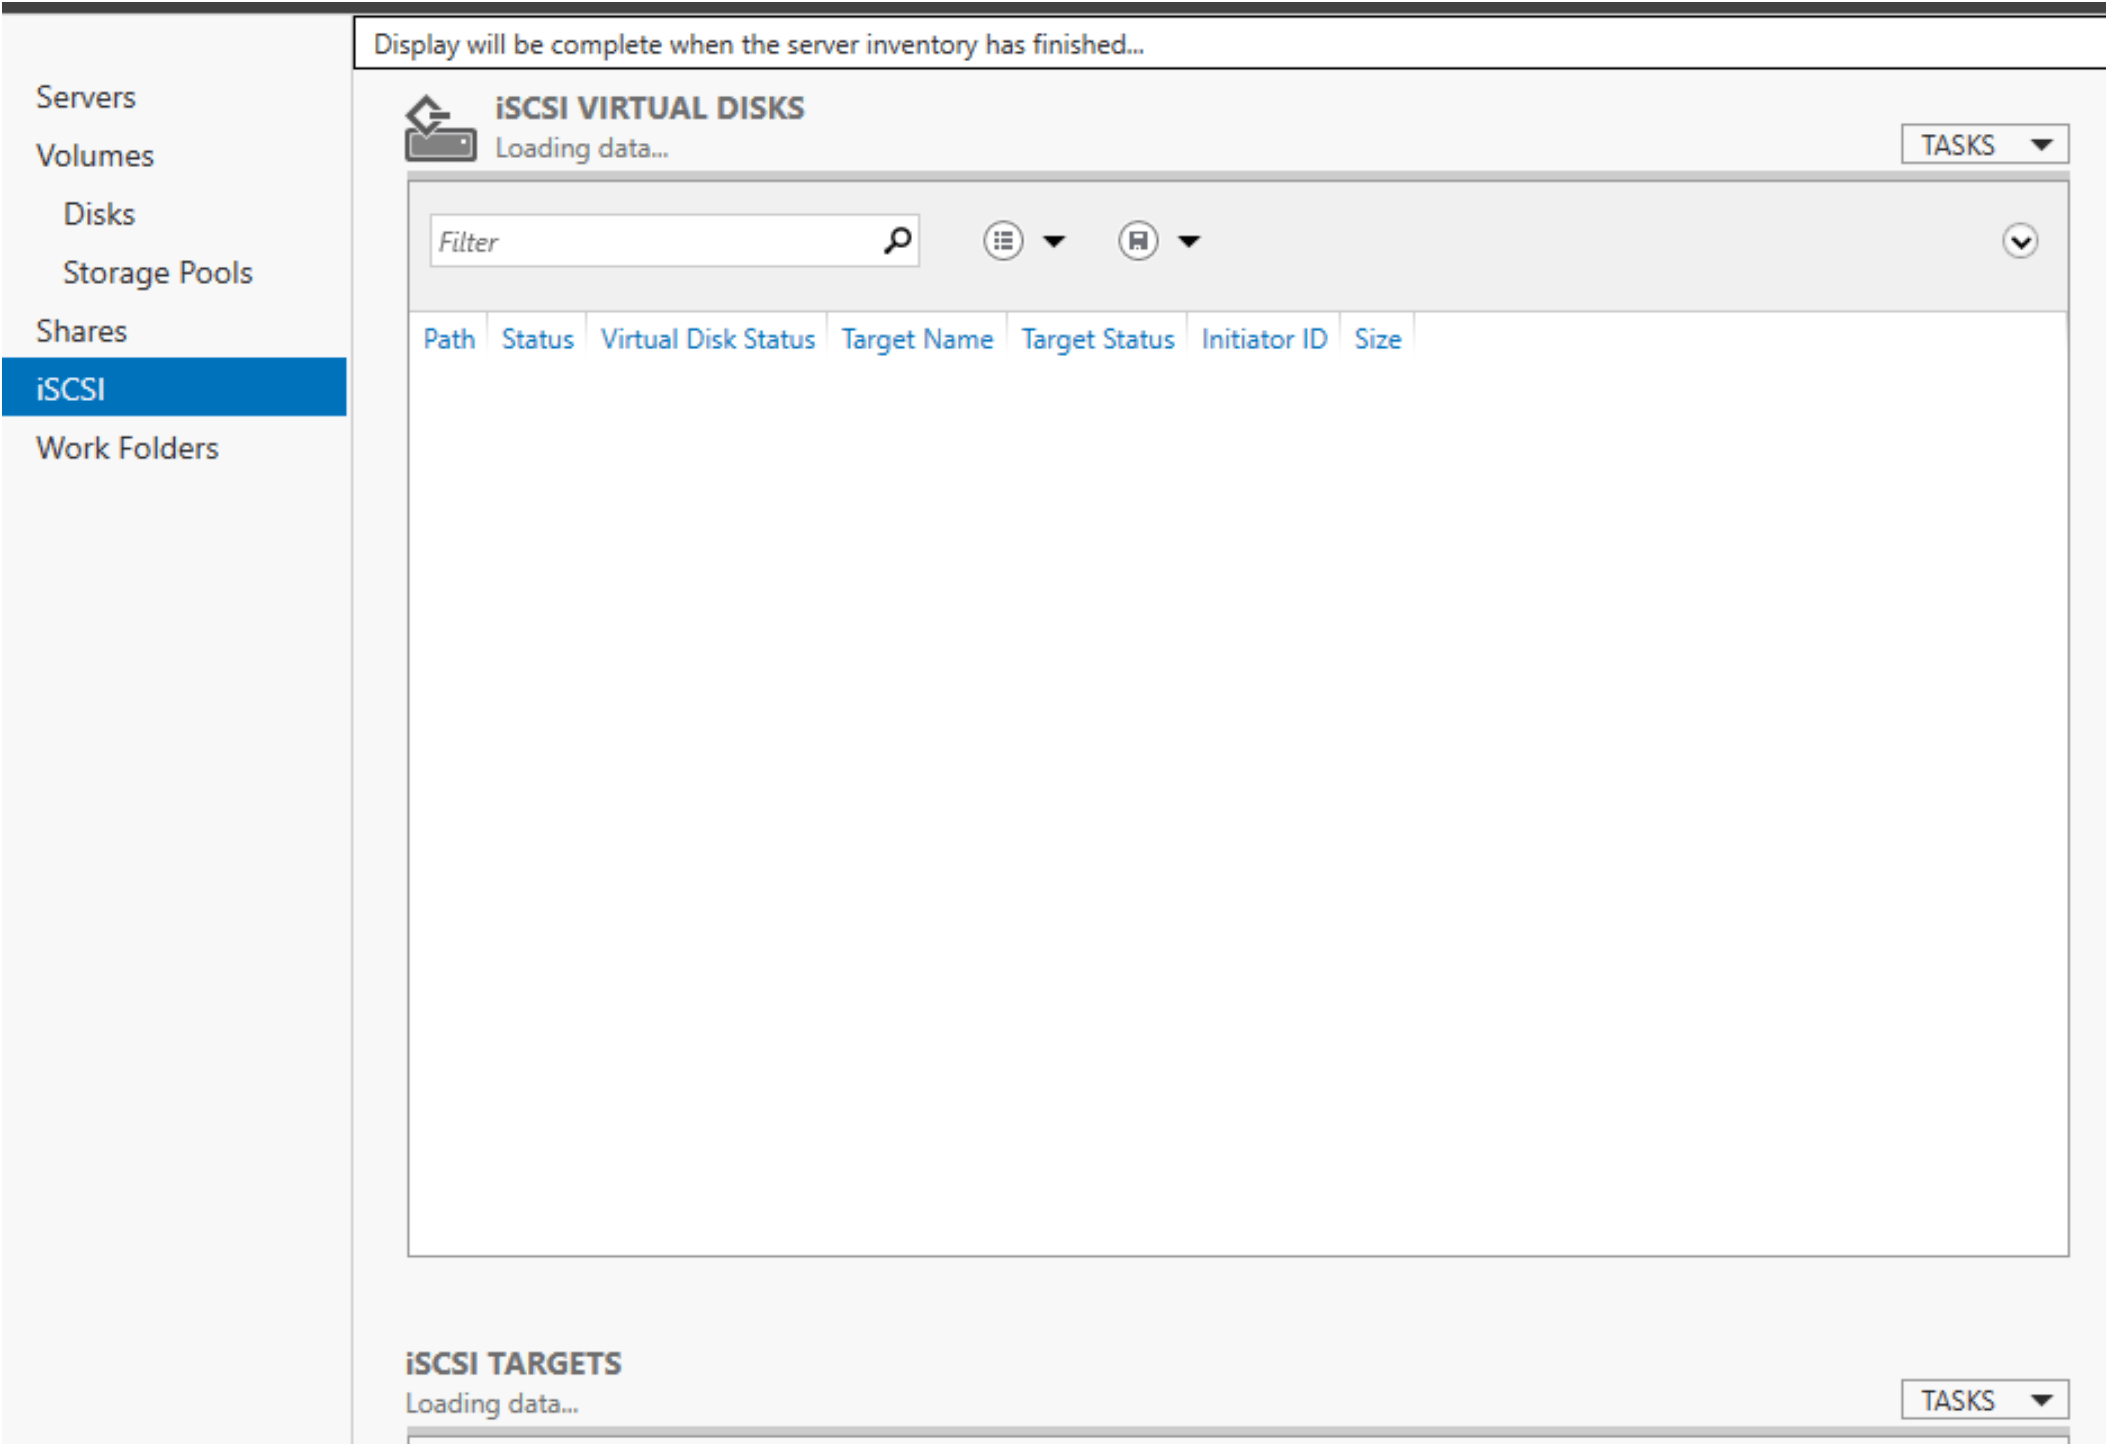
Task: Open Disks under Volumes
Action: pos(99,214)
